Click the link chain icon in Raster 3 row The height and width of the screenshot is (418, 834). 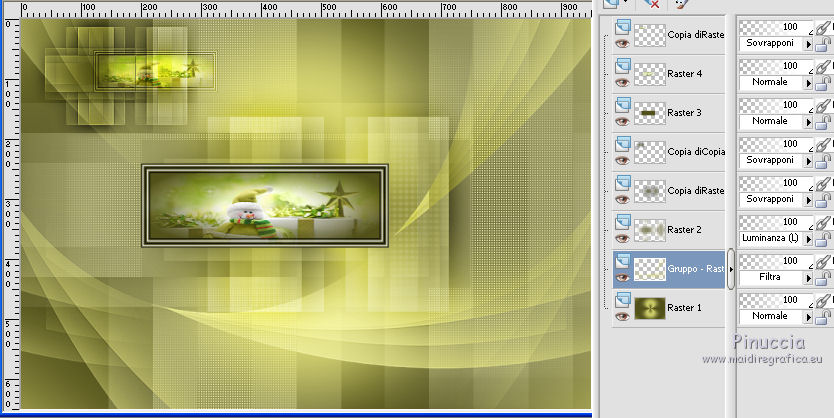point(824,105)
